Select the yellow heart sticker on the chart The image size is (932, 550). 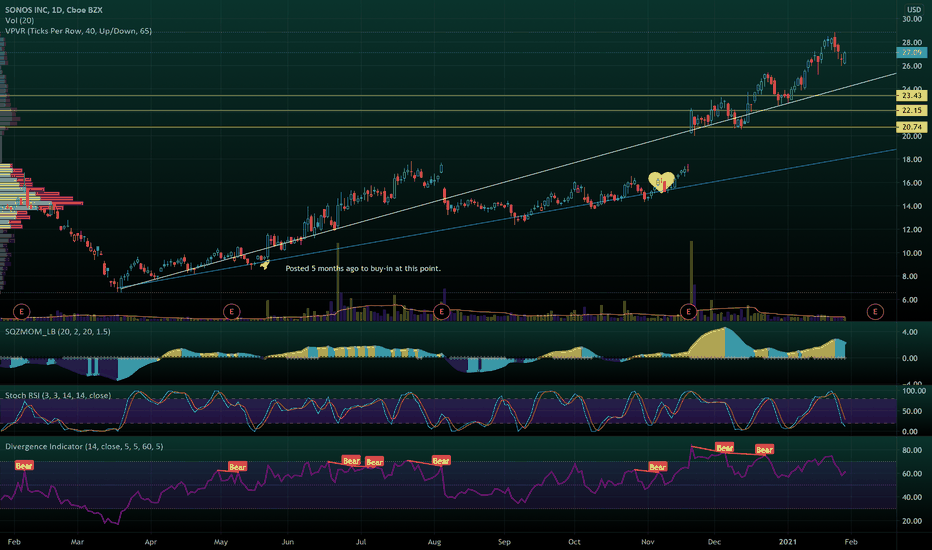click(661, 181)
